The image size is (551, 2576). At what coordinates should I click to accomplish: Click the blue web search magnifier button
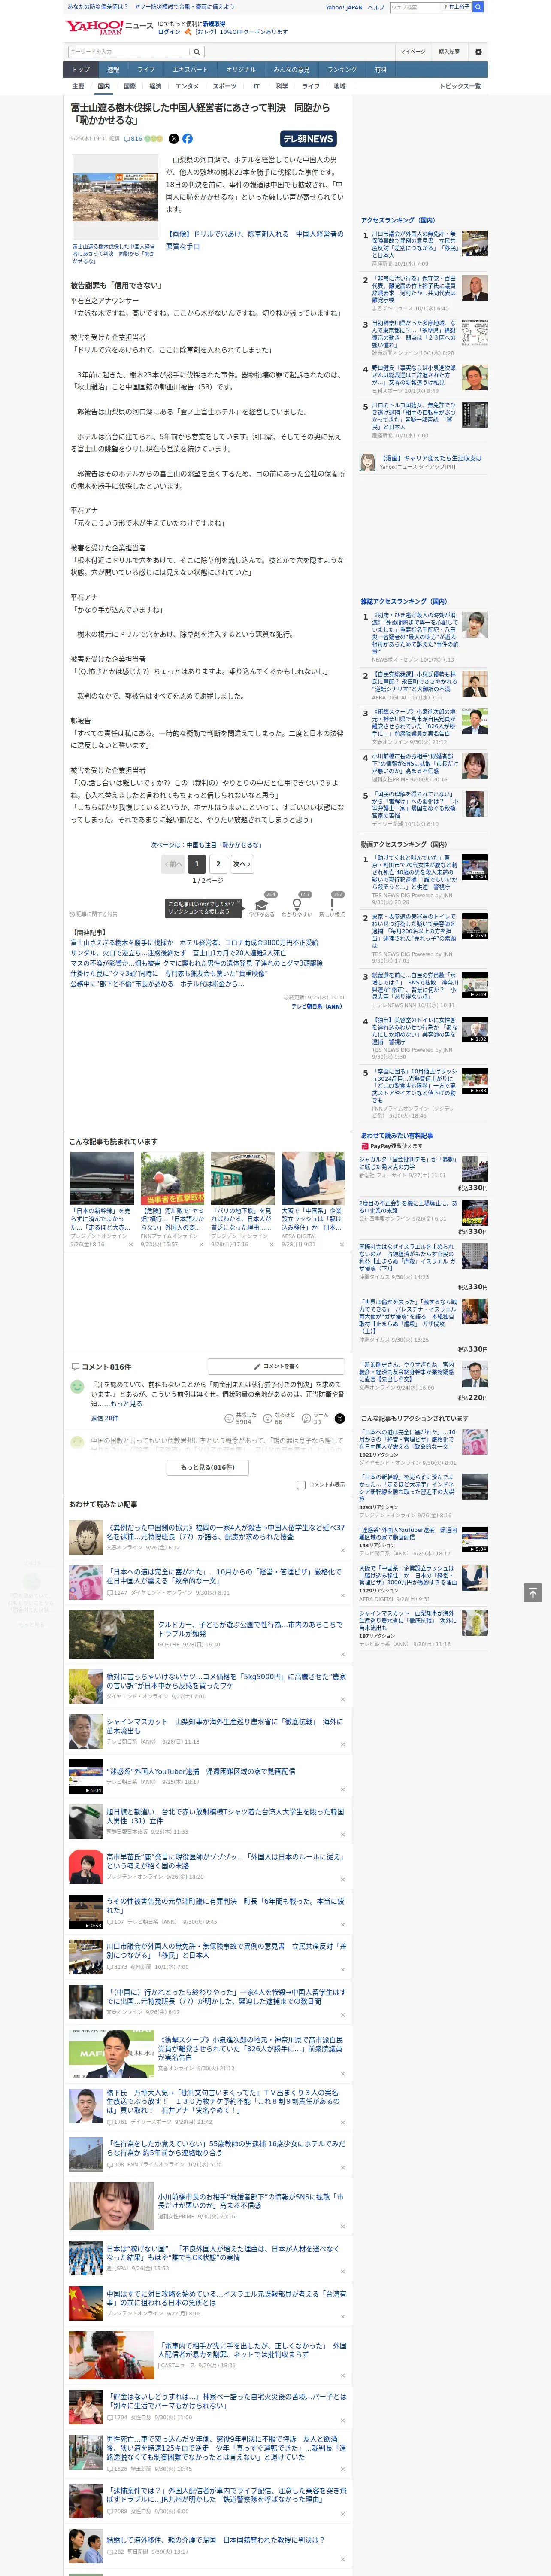point(478,7)
